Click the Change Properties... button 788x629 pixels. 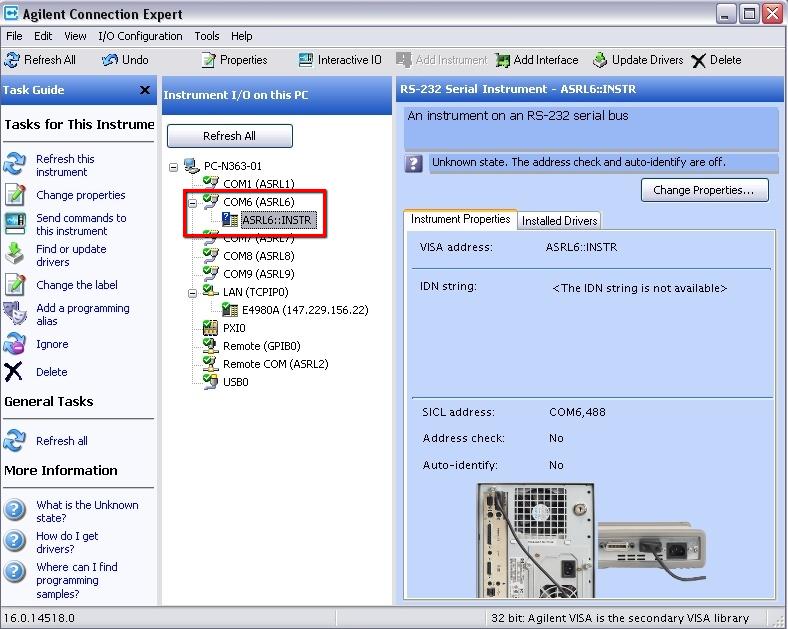tap(704, 190)
